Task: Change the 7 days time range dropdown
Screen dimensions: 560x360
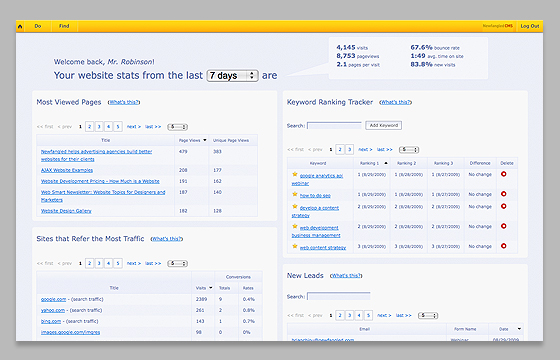Action: point(232,76)
